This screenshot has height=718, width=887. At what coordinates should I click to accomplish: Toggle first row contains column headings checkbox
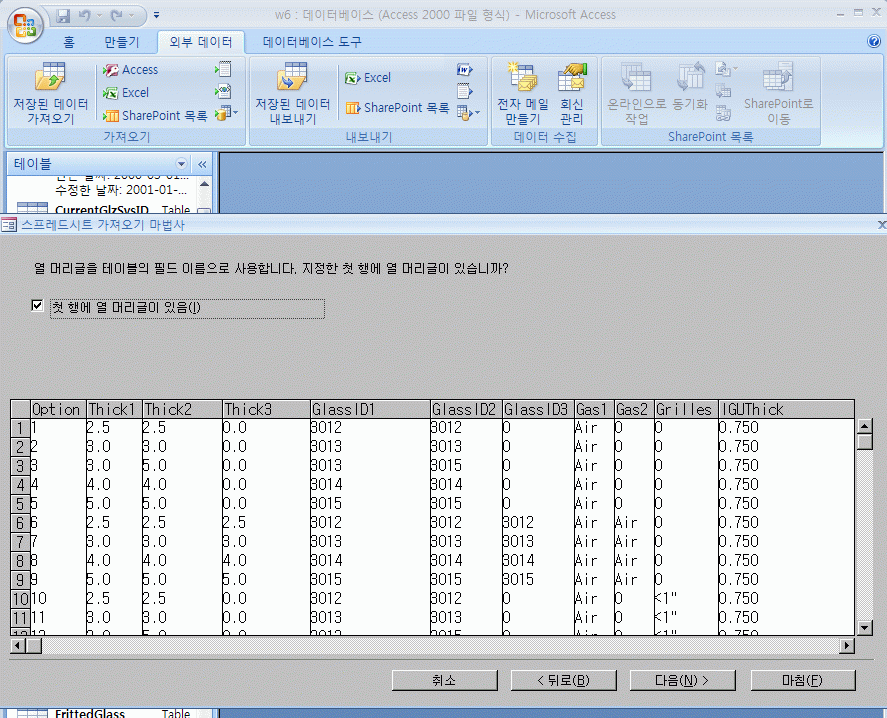38,306
